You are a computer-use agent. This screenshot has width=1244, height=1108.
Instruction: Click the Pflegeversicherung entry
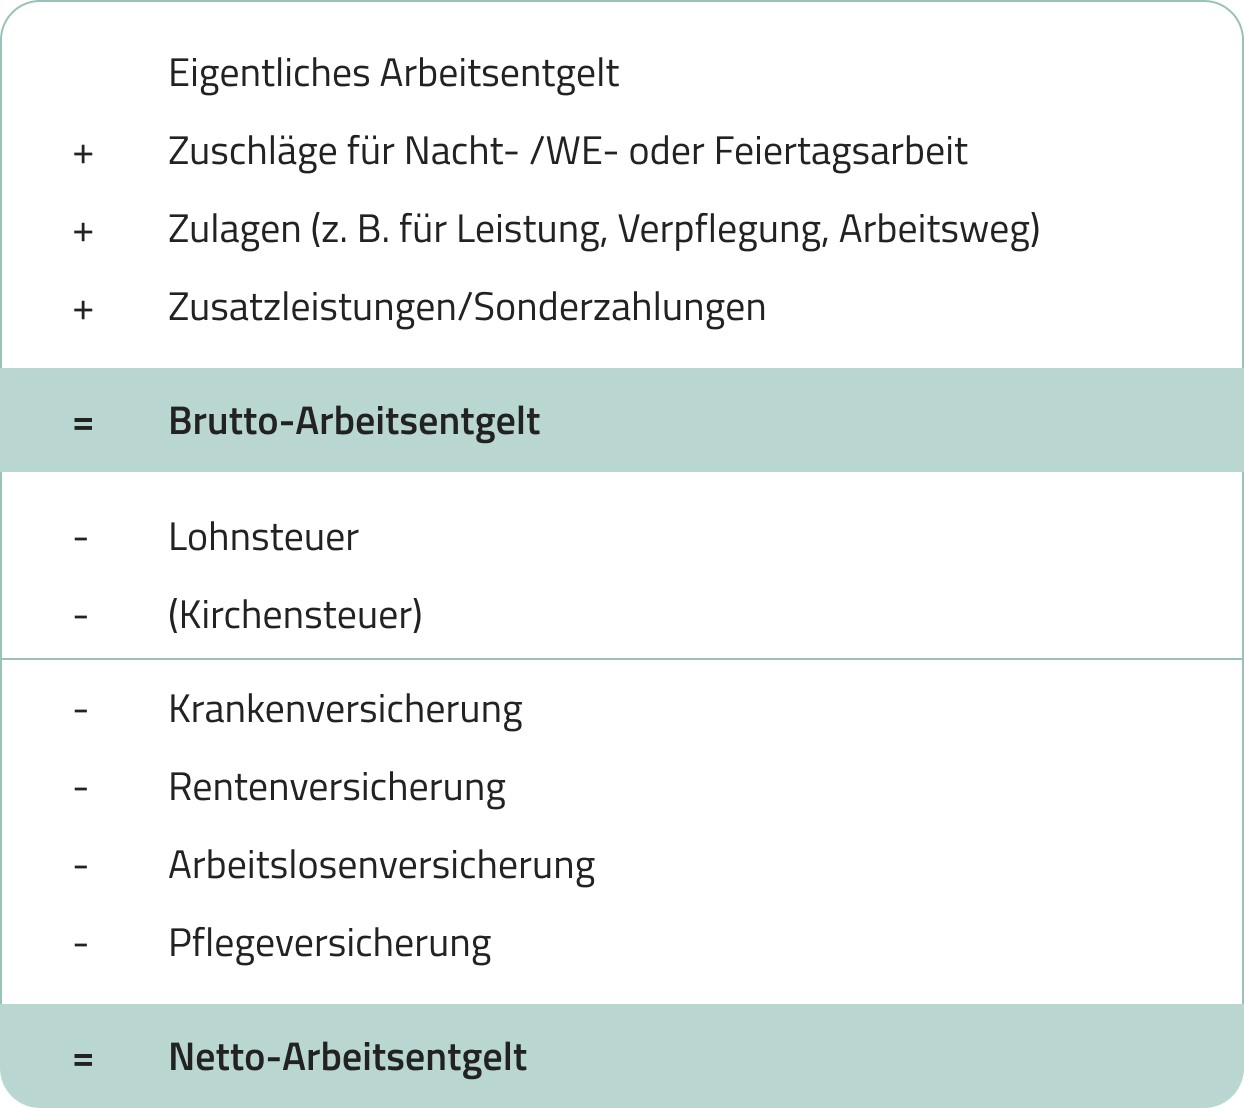coord(329,944)
